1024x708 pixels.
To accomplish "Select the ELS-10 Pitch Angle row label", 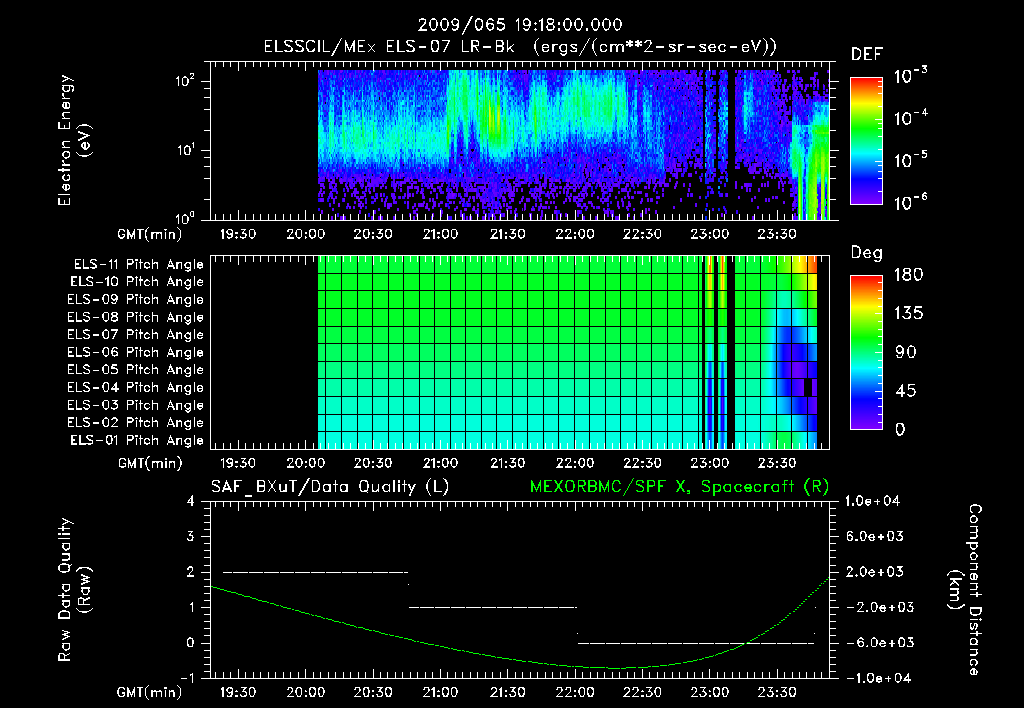I will click(137, 282).
